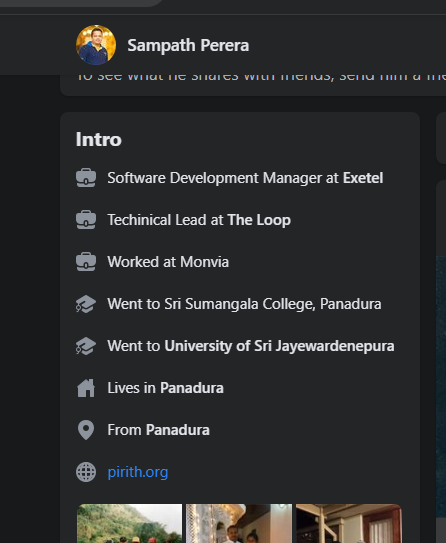Click the Intro section heading
Image resolution: width=446 pixels, height=543 pixels.
pos(99,139)
